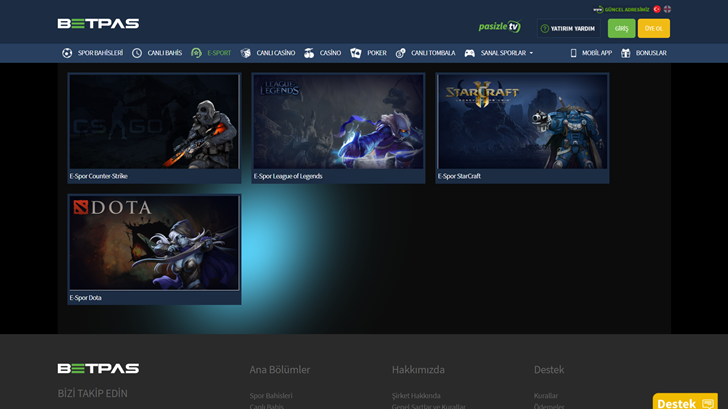Open the Destek chat button

coord(685,402)
